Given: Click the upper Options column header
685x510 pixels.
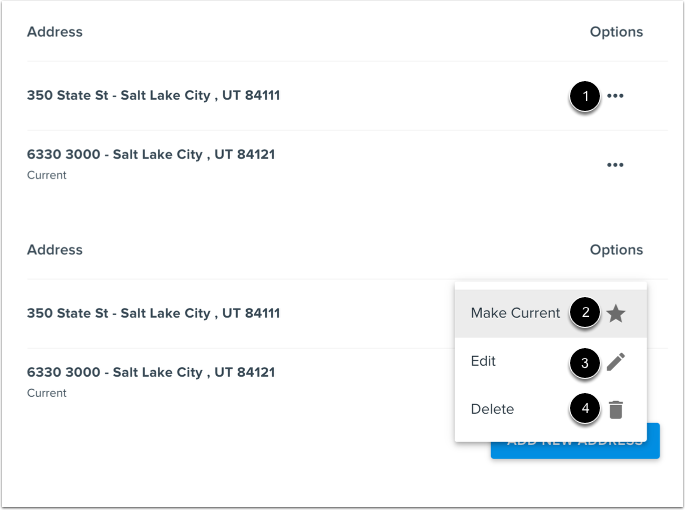Looking at the screenshot, I should (x=616, y=32).
